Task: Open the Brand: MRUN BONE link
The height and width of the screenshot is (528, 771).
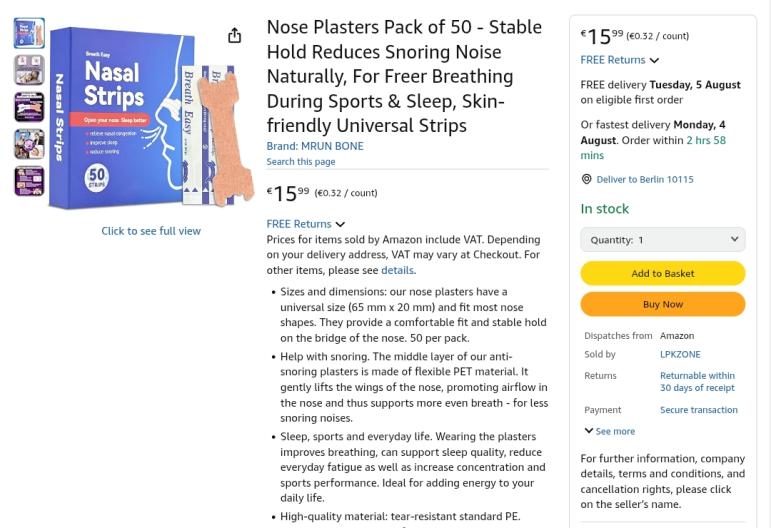Action: pos(315,146)
